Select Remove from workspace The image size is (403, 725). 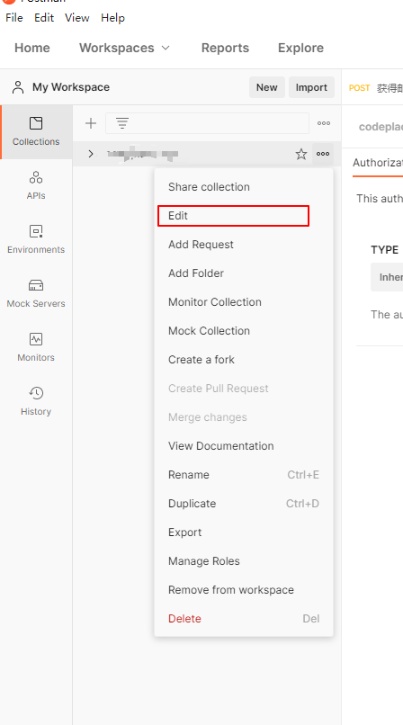click(244, 590)
